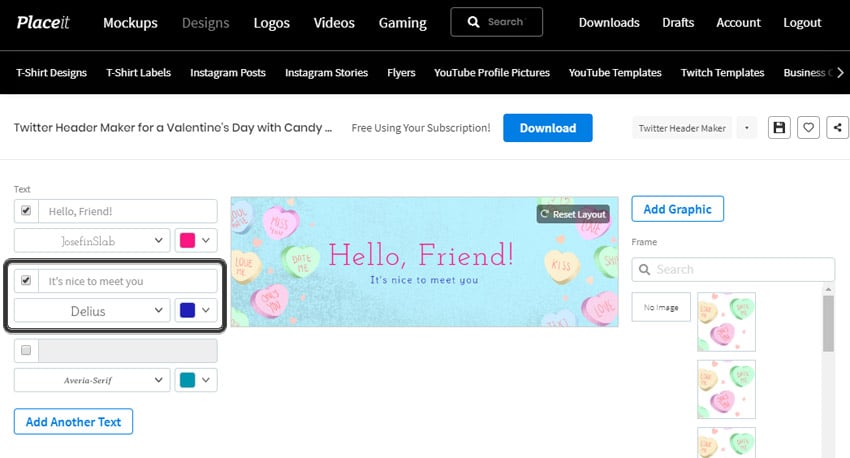
Task: Open the Mockups menu
Action: (x=130, y=23)
